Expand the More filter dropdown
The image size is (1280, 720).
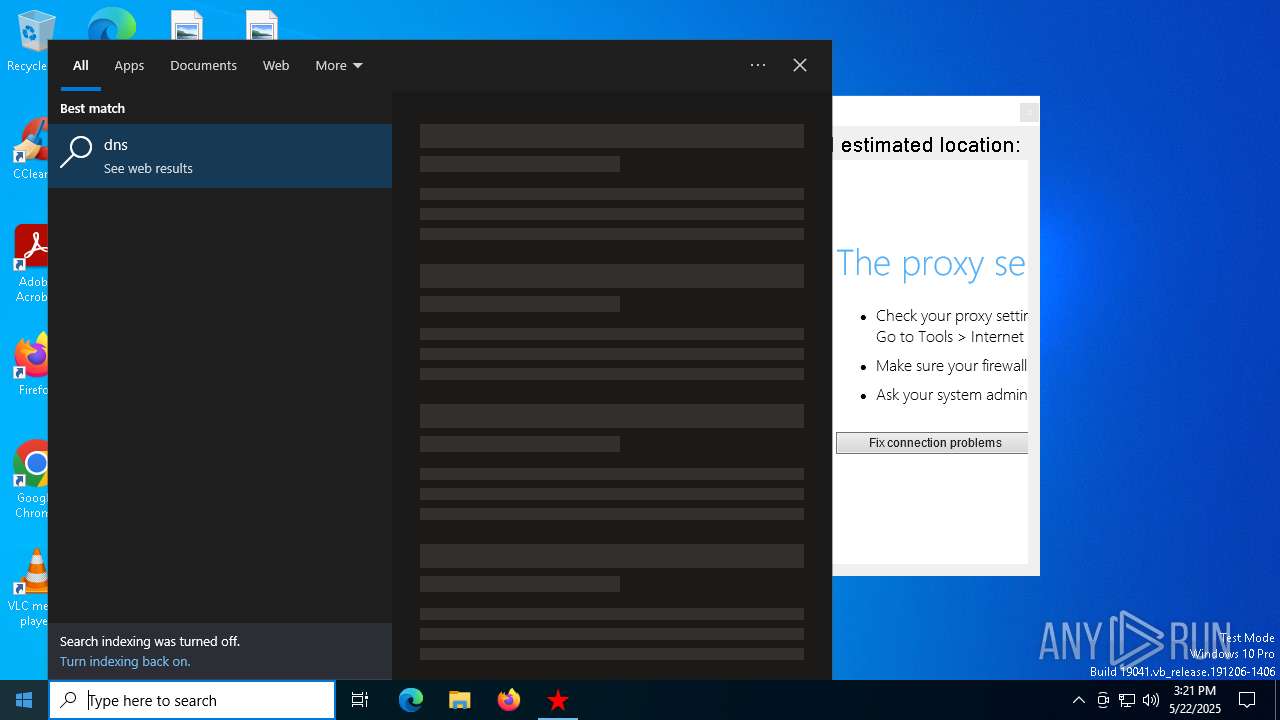[339, 66]
